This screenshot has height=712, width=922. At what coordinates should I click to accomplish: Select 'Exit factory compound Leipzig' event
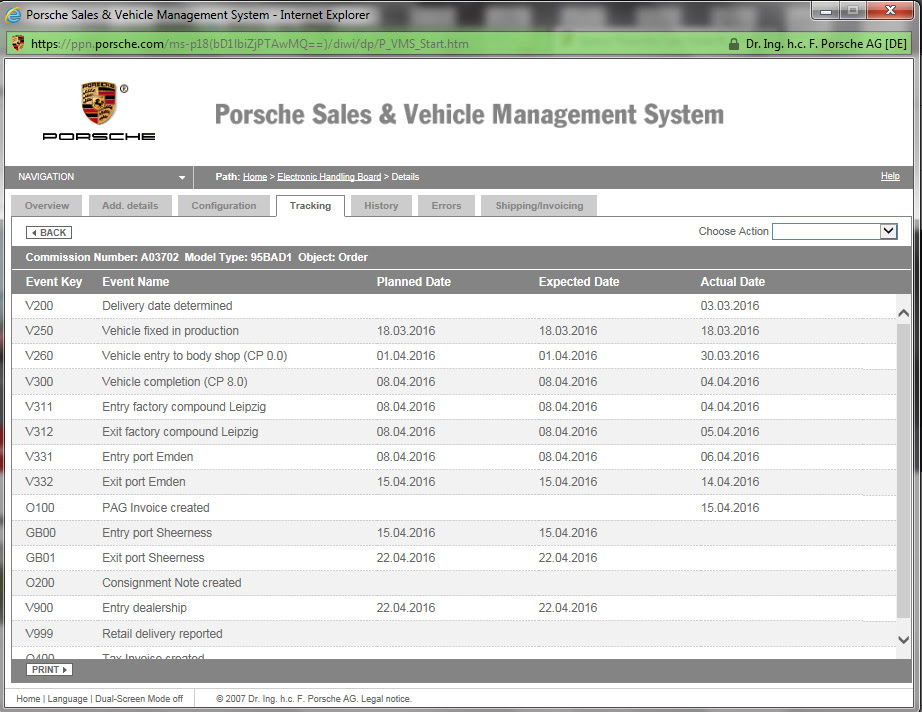tap(180, 432)
